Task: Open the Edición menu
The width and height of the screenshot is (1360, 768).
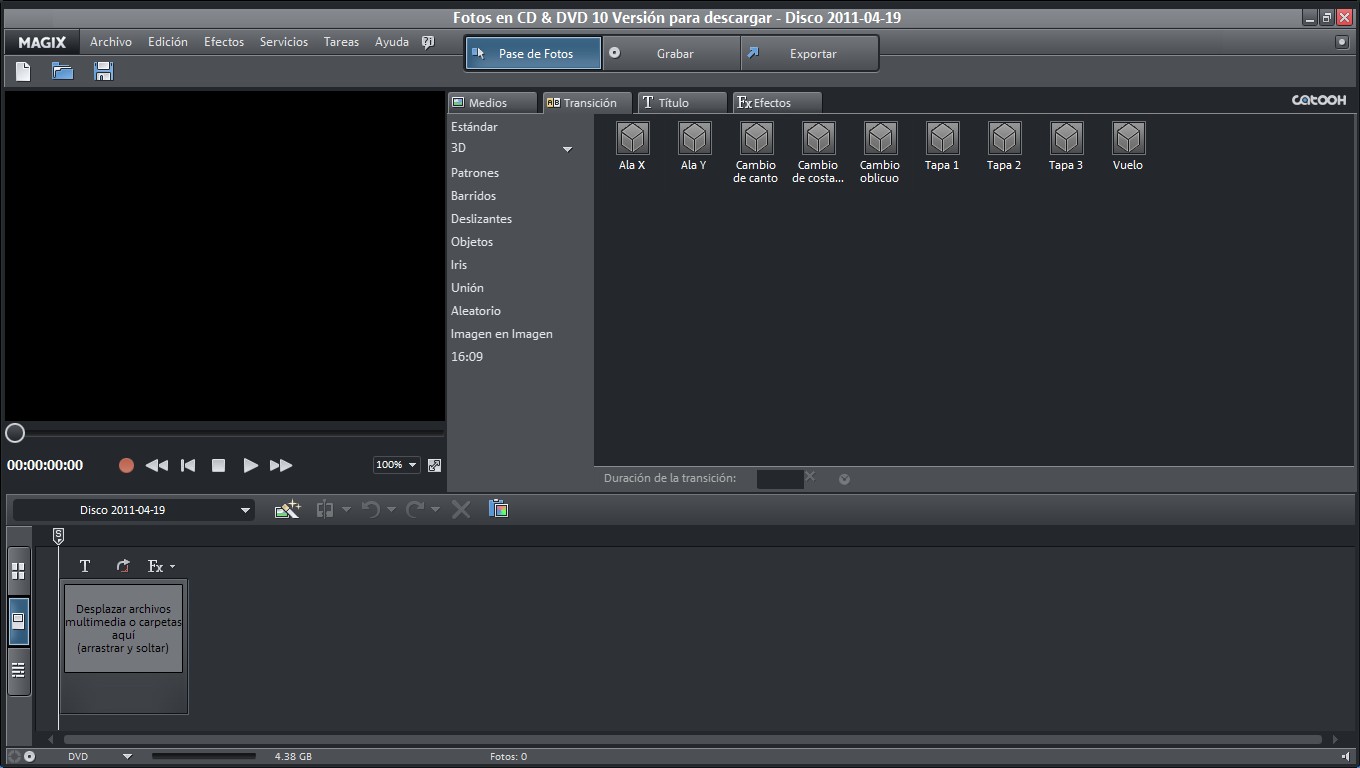Action: pyautogui.click(x=168, y=42)
